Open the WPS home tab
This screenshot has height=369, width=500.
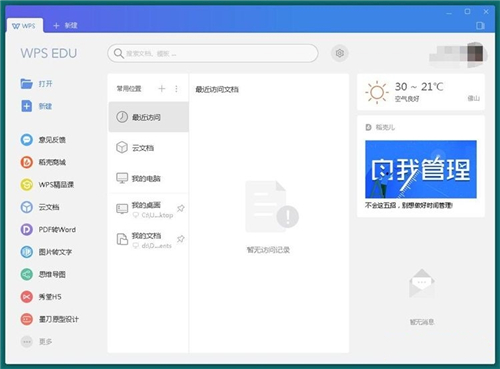point(24,26)
